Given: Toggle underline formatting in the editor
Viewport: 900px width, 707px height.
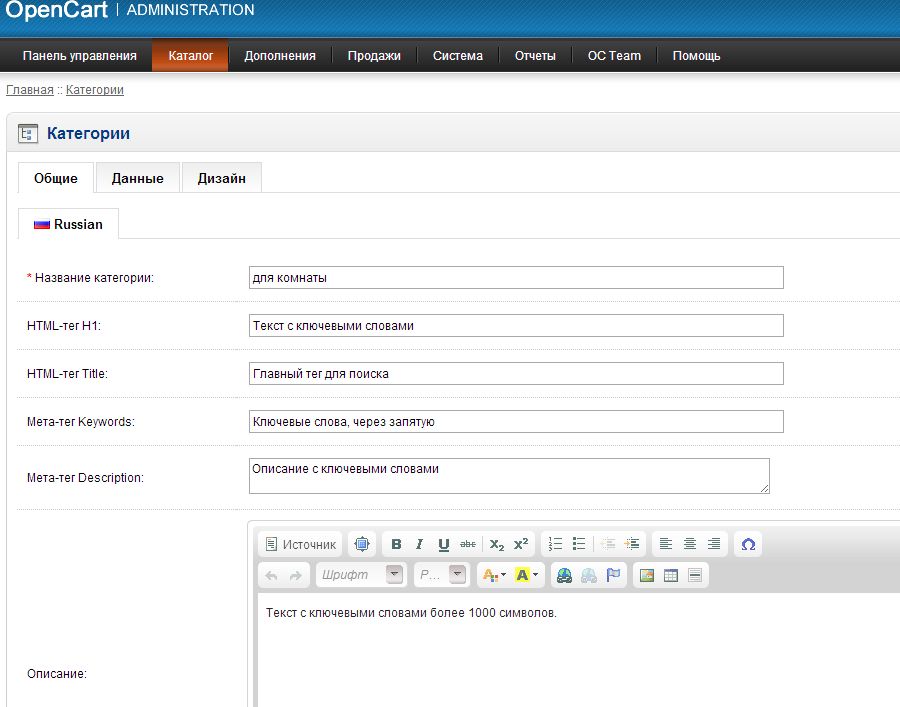Looking at the screenshot, I should click(443, 544).
